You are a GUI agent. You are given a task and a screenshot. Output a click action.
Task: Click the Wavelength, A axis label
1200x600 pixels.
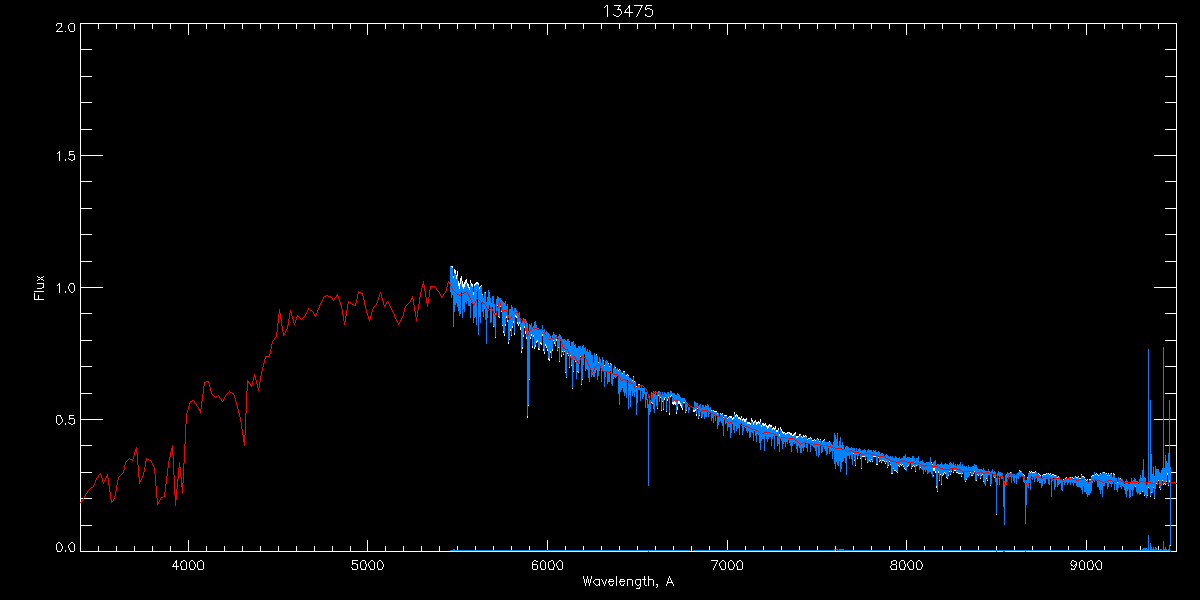628,582
